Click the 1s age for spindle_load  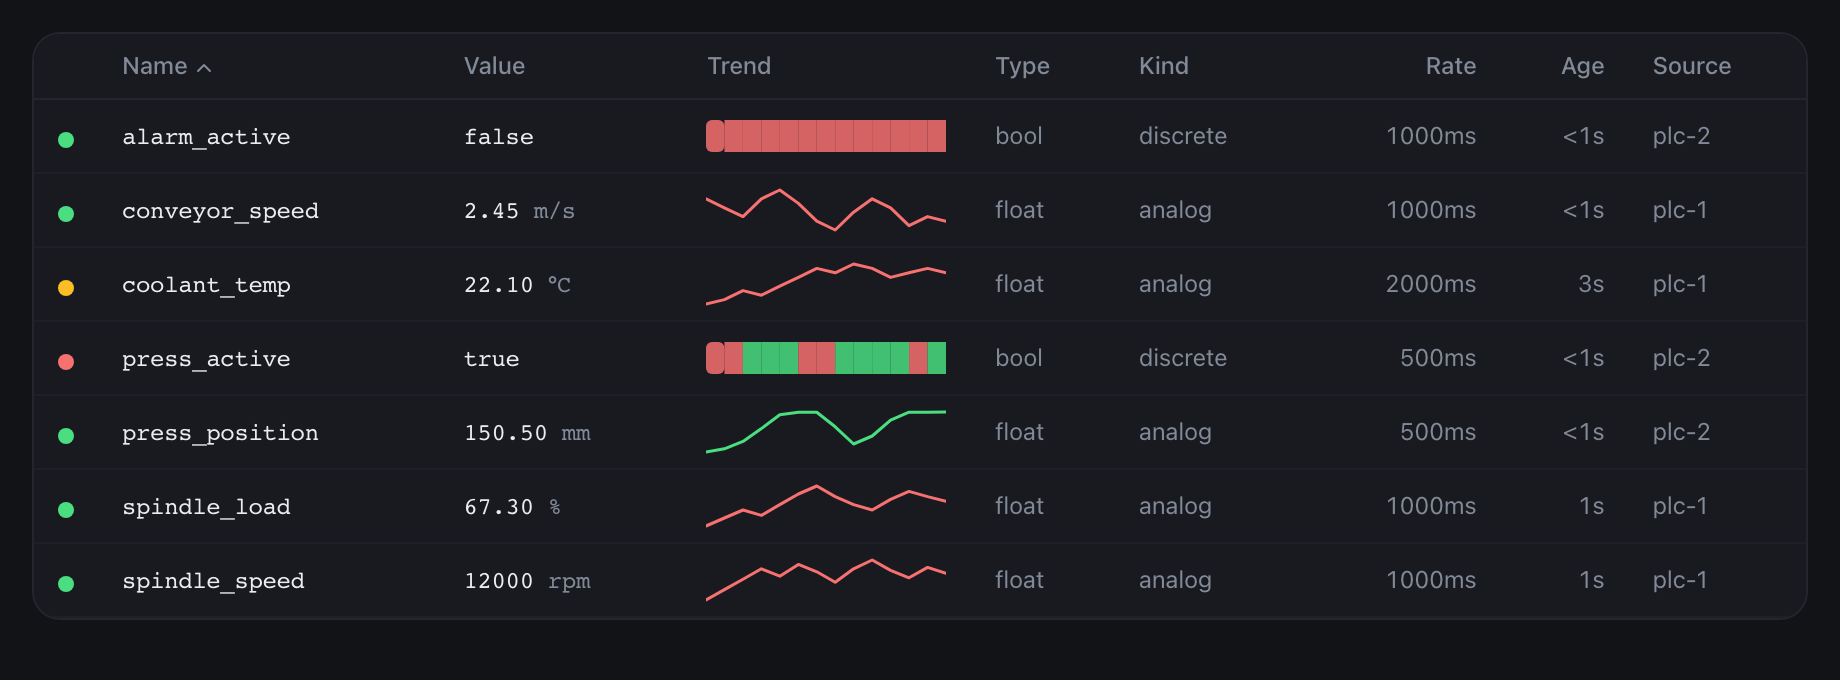pos(1591,506)
